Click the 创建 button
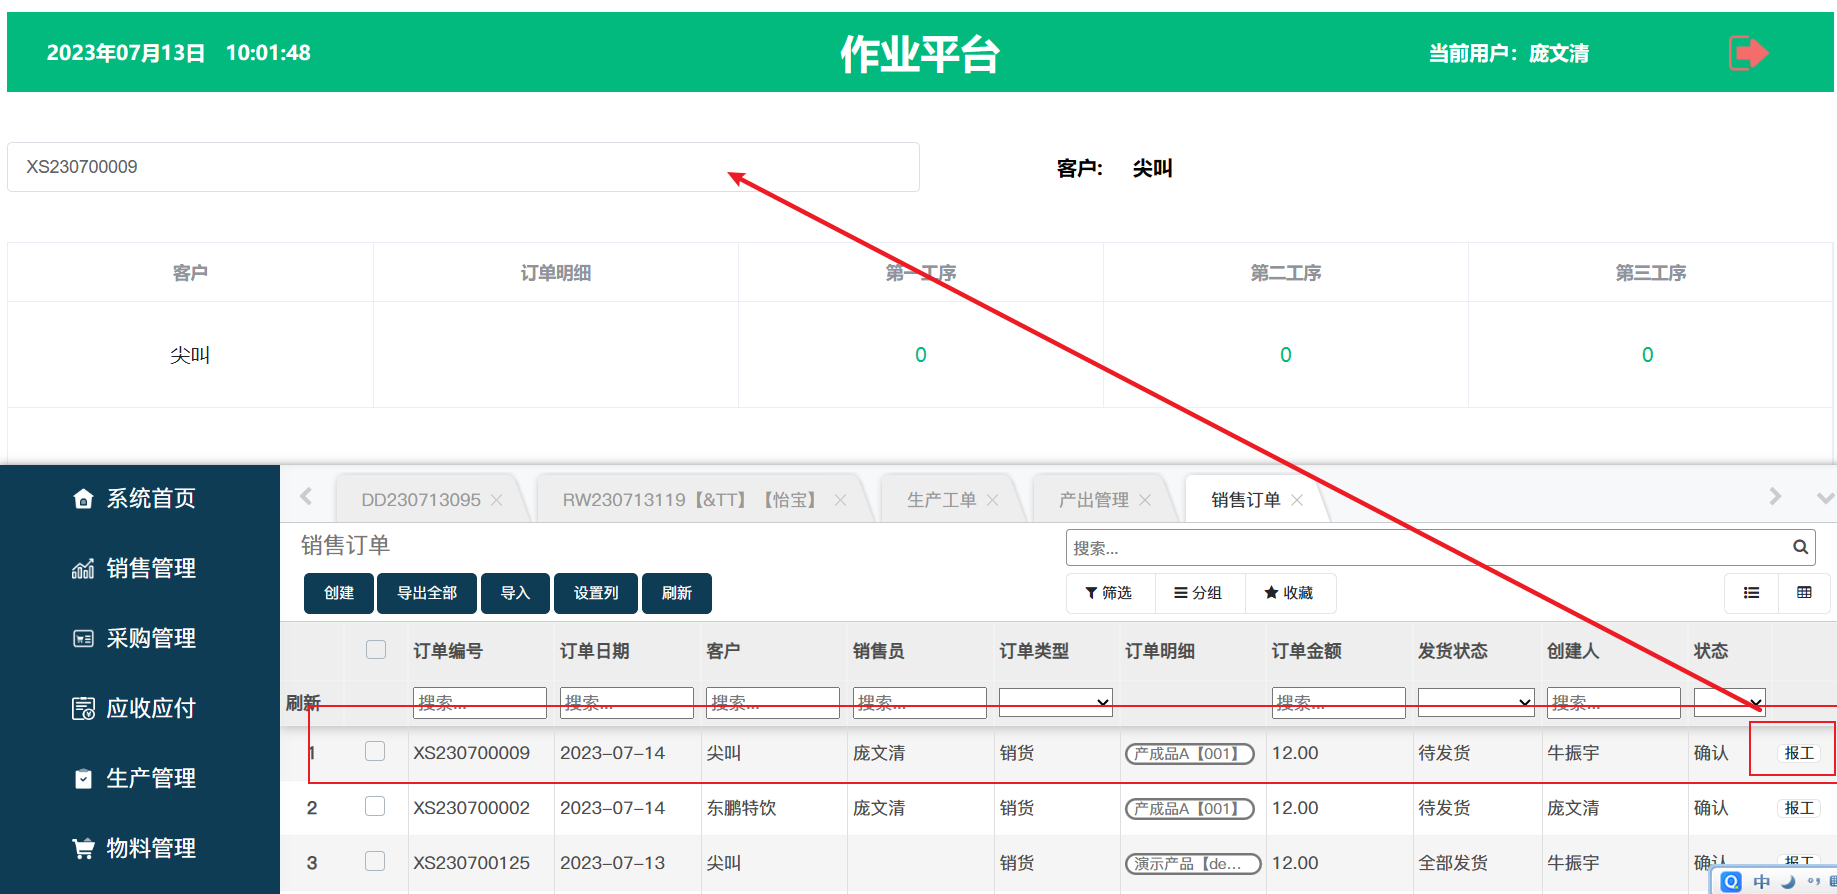The image size is (1837, 894). point(338,593)
